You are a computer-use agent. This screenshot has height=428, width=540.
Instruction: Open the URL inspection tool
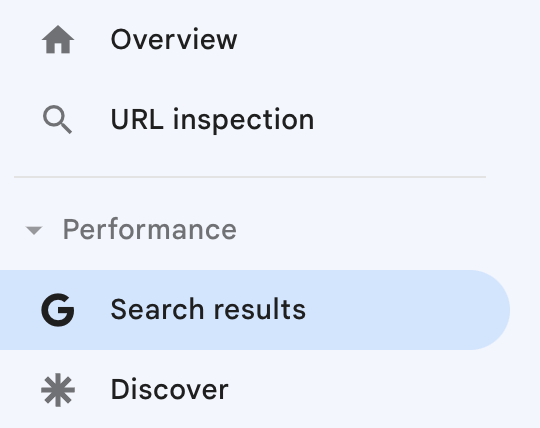tap(255, 119)
